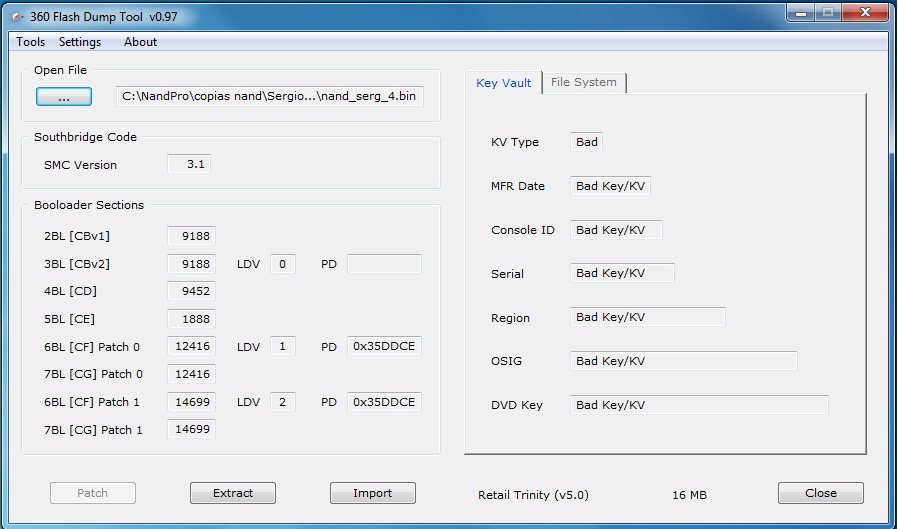Screen dimensions: 898x529
Task: Click the browse '...' open file button
Action: tap(64, 97)
